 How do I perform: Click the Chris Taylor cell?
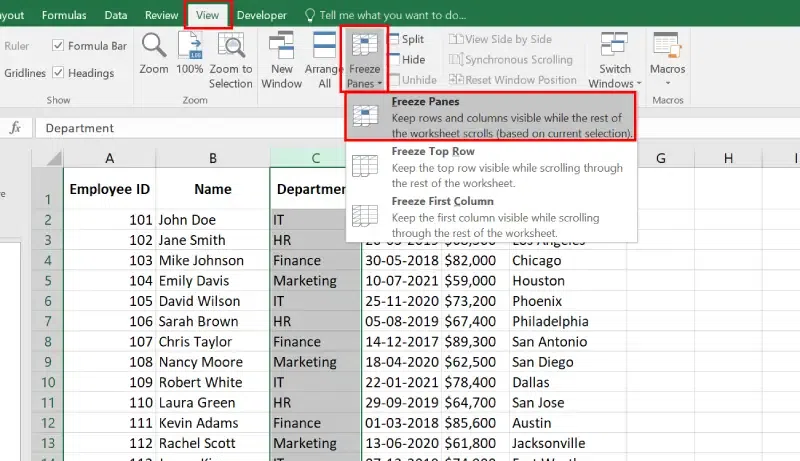point(213,342)
